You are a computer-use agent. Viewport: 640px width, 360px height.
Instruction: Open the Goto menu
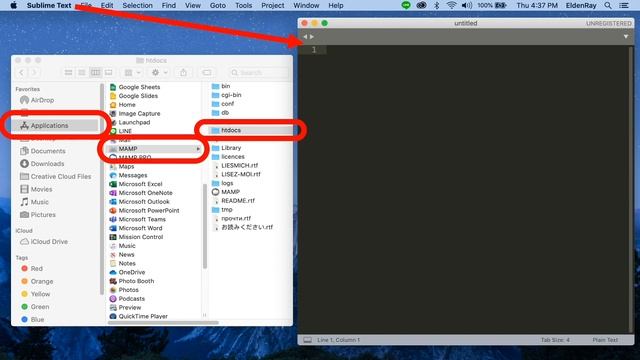click(x=218, y=5)
